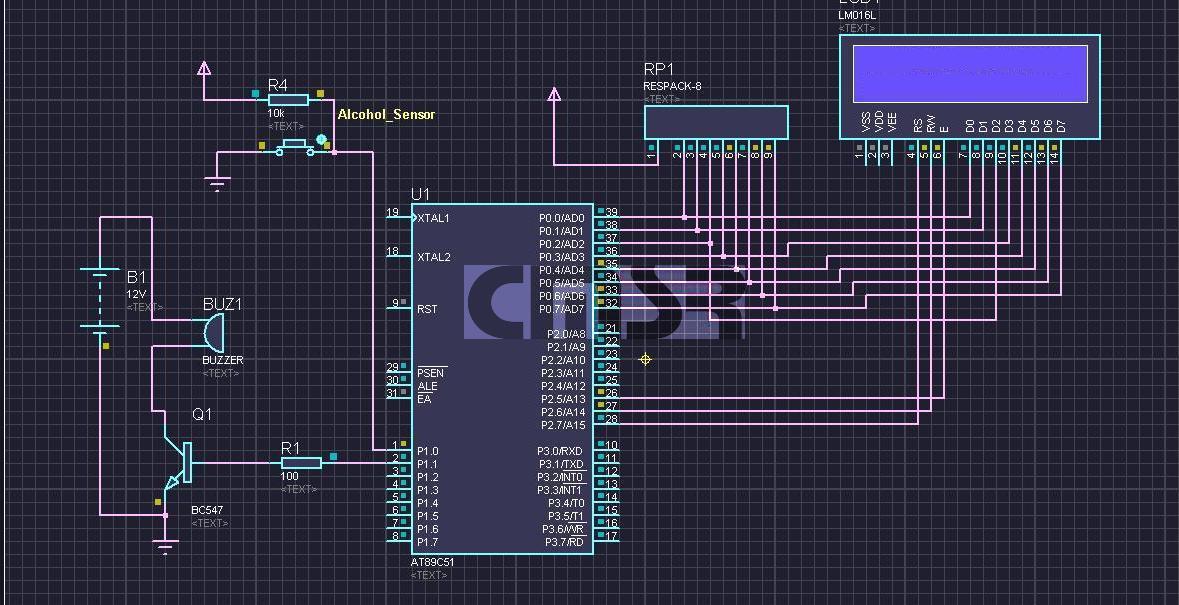Viewport: 1179px width, 605px height.
Task: Select the BUZ1 buzzer component symbol
Action: (214, 333)
